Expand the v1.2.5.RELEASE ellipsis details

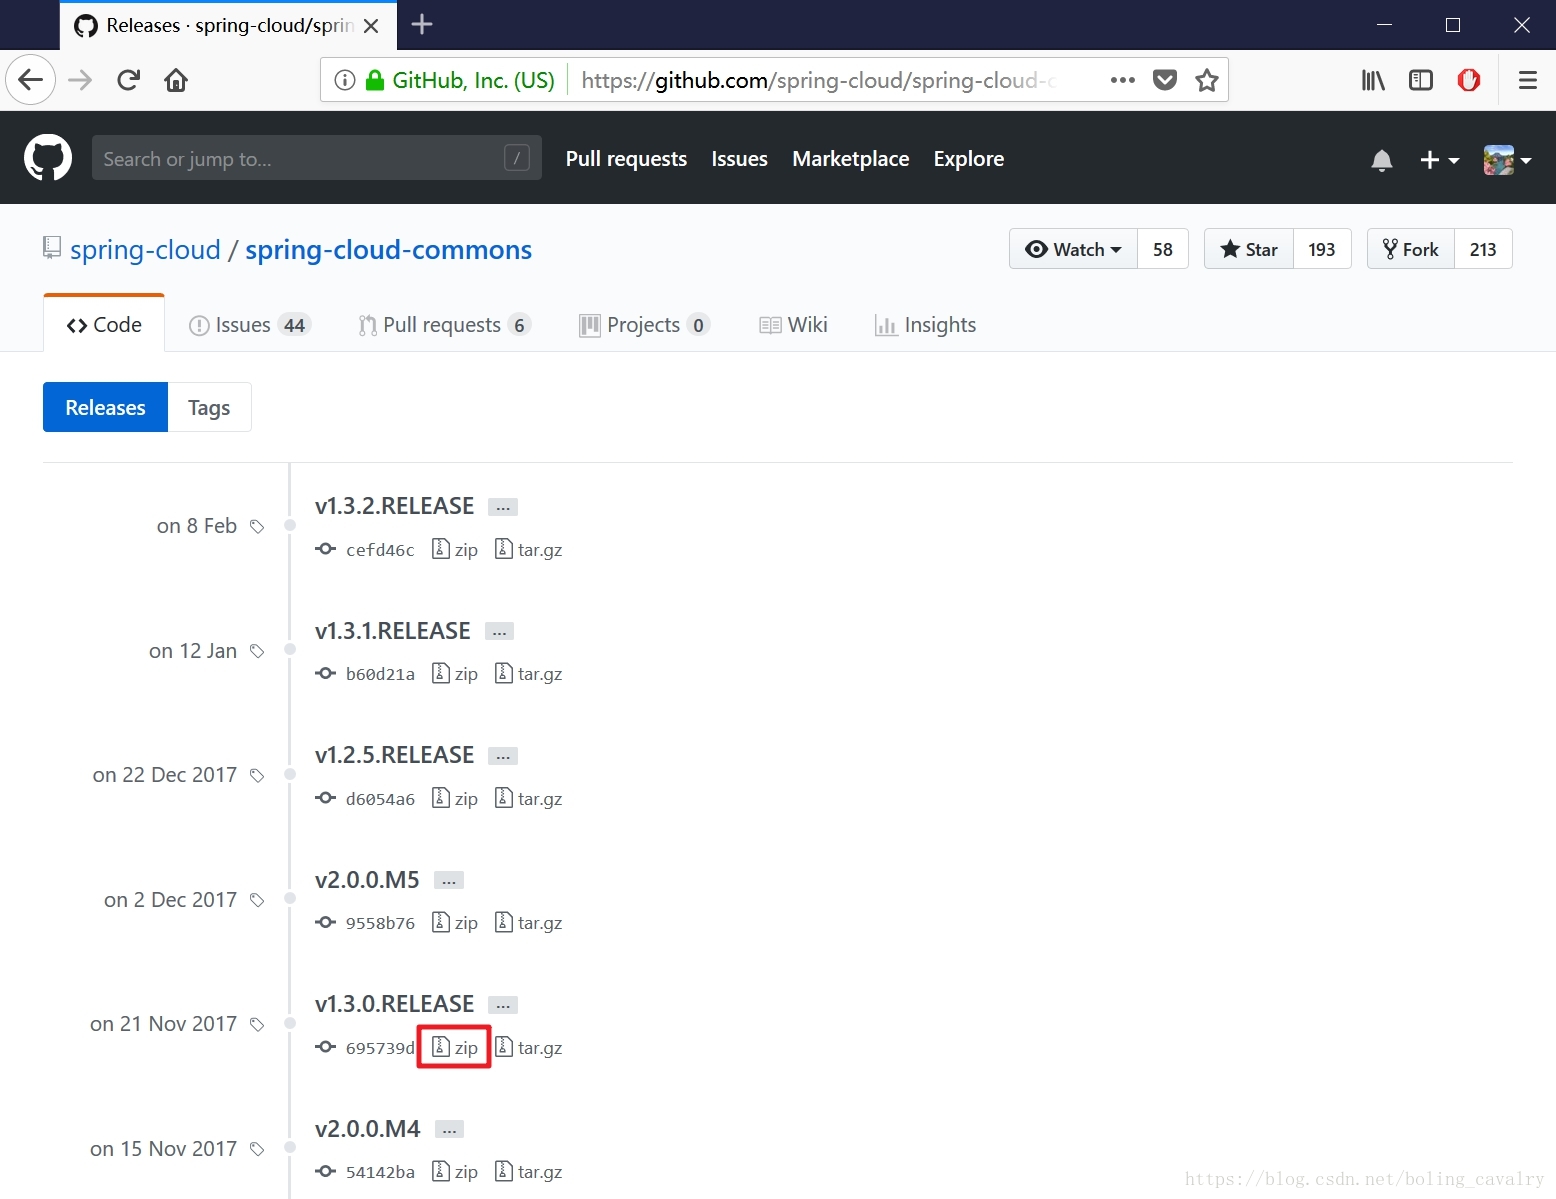coord(503,756)
